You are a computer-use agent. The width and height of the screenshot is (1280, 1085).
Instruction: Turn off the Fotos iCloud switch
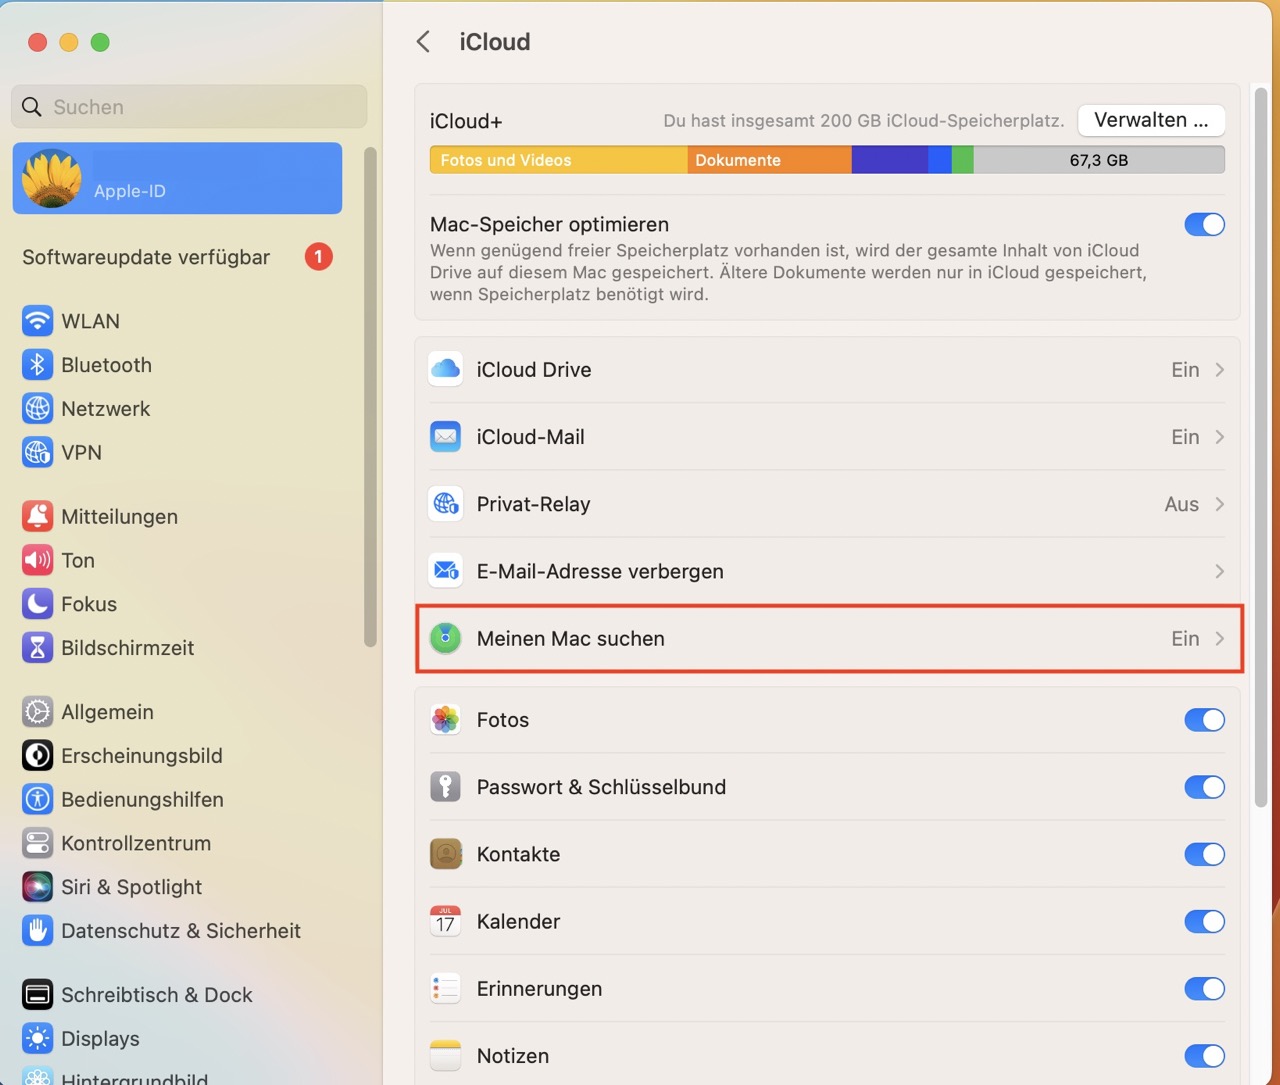[x=1204, y=720]
